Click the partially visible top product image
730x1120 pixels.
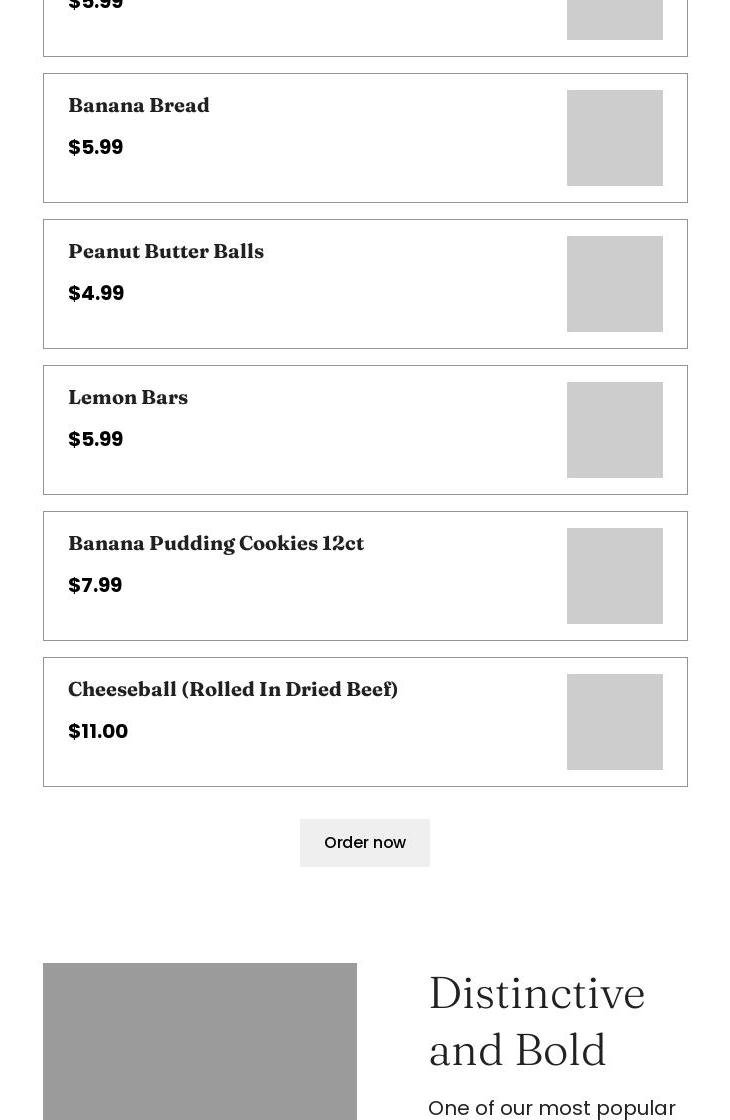click(x=614, y=19)
